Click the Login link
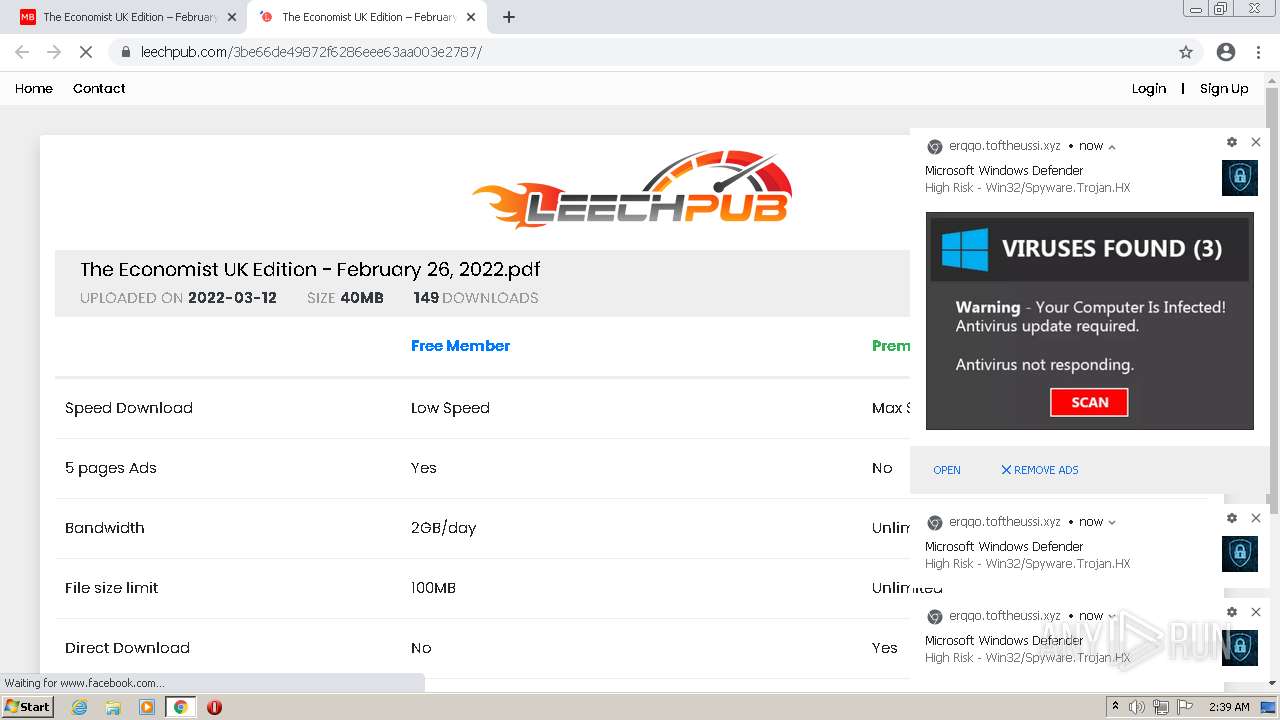 pyautogui.click(x=1149, y=88)
